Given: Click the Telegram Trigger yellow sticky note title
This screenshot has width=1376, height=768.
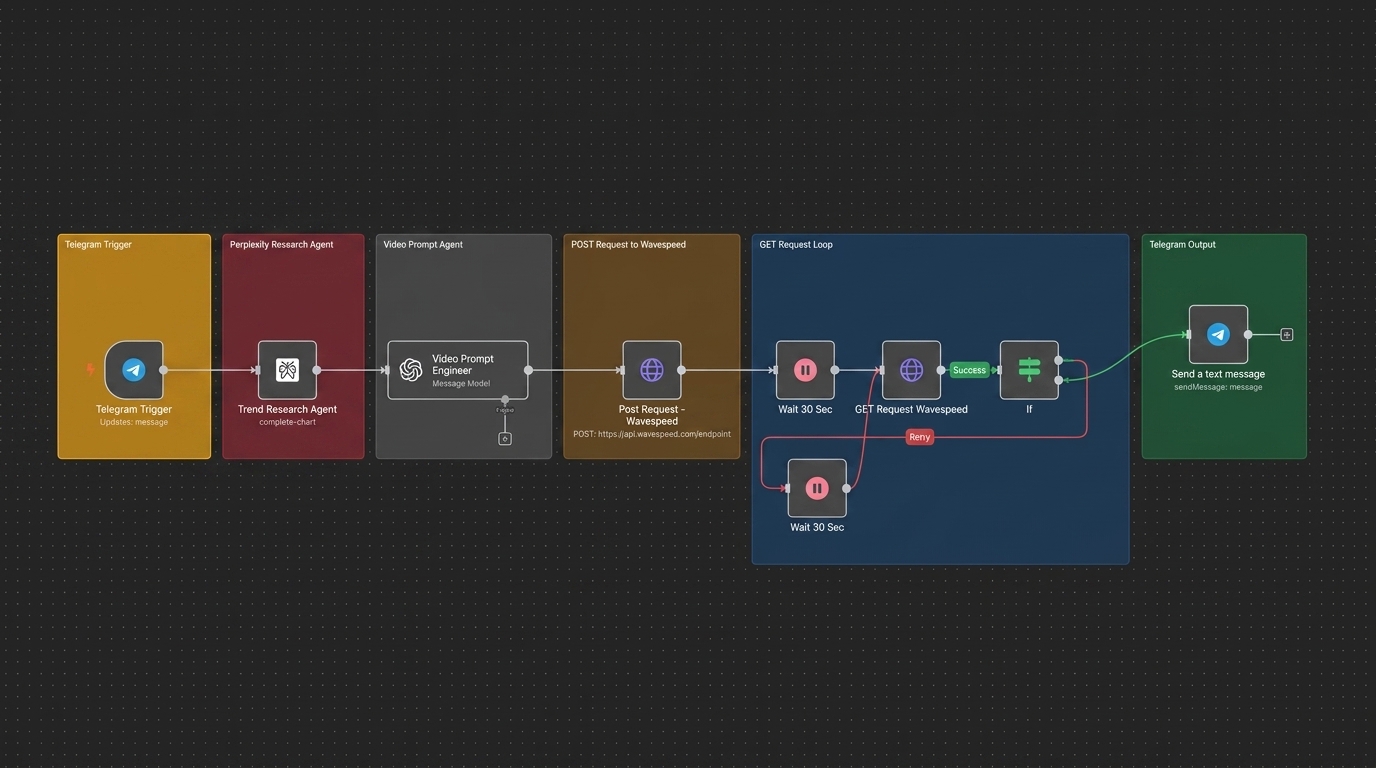Looking at the screenshot, I should point(98,244).
